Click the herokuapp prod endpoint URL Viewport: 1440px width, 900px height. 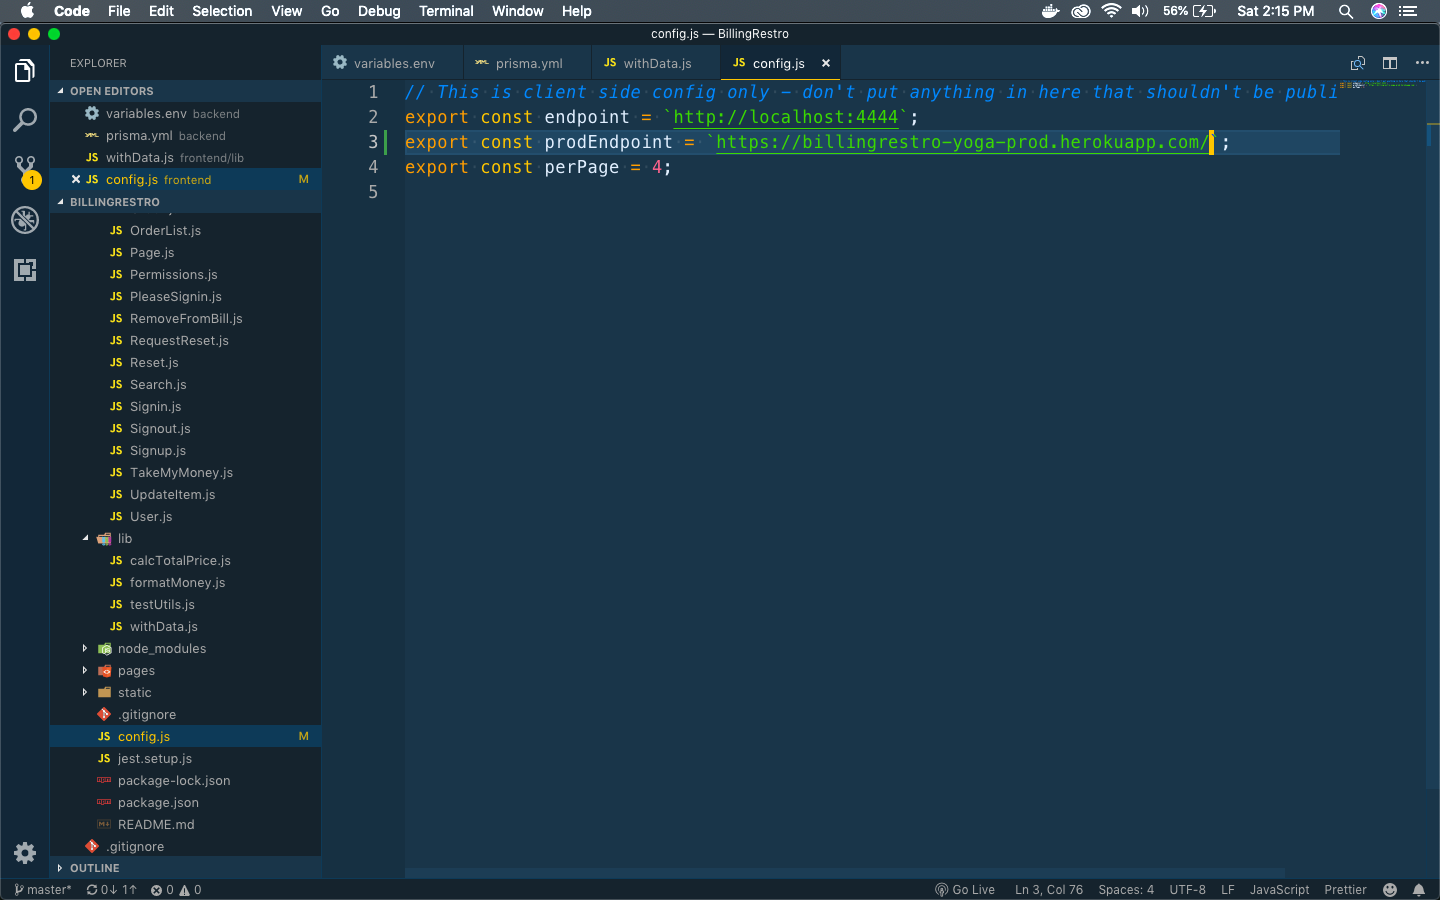[x=961, y=142]
